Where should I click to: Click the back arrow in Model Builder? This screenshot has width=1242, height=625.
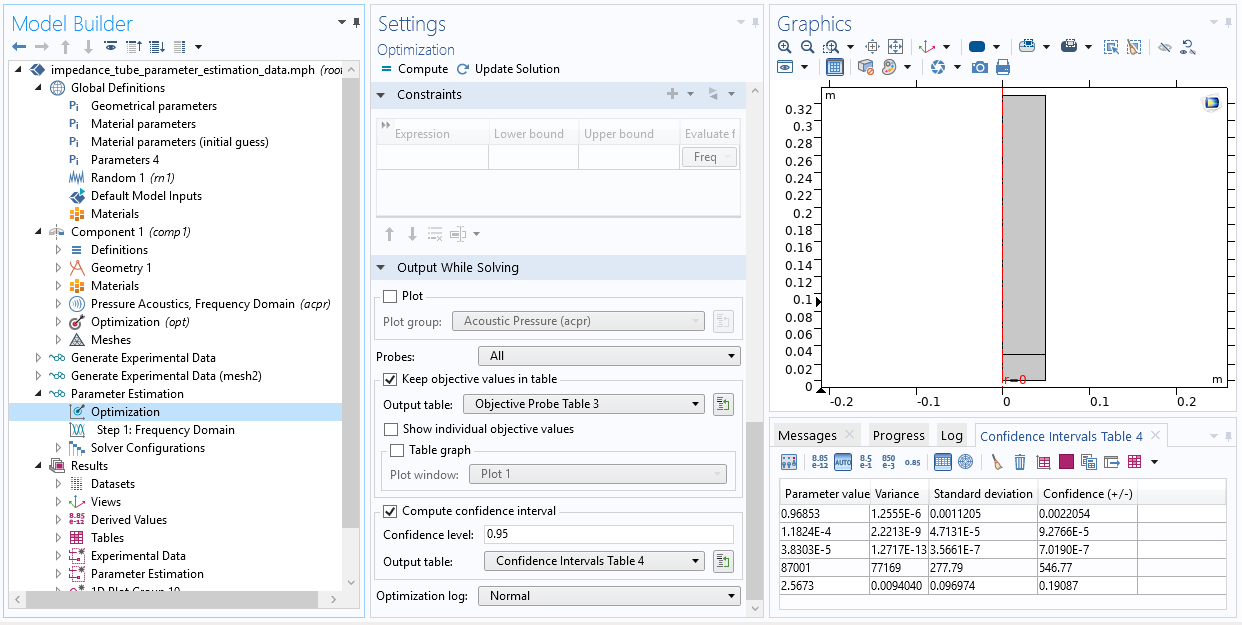pyautogui.click(x=19, y=47)
